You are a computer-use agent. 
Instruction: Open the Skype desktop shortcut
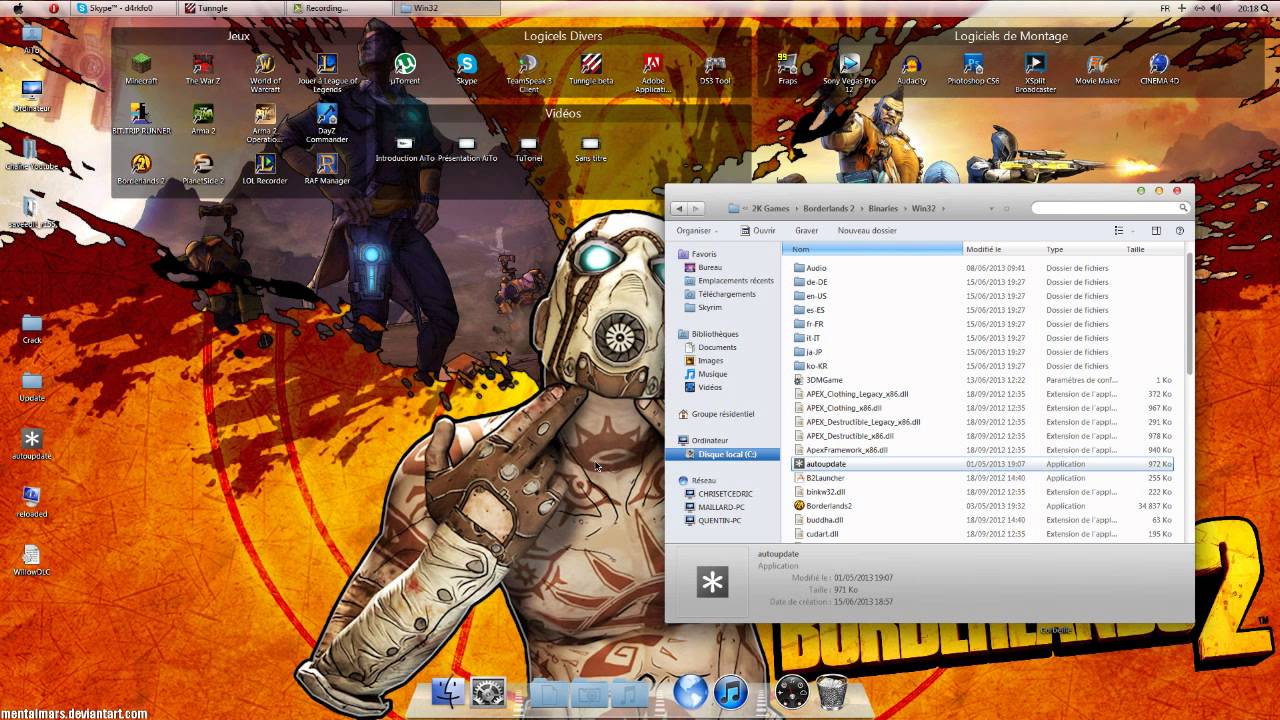pos(467,68)
